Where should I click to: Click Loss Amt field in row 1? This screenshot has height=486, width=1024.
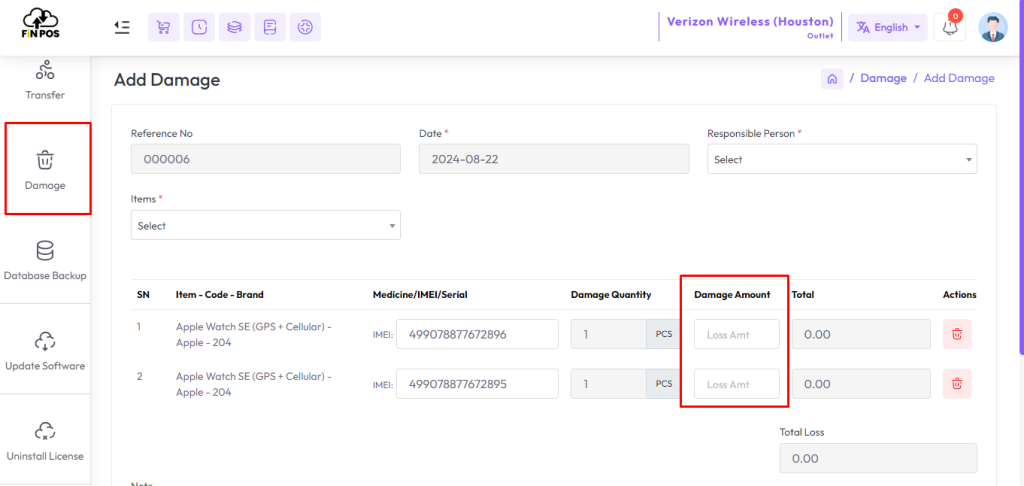click(737, 334)
